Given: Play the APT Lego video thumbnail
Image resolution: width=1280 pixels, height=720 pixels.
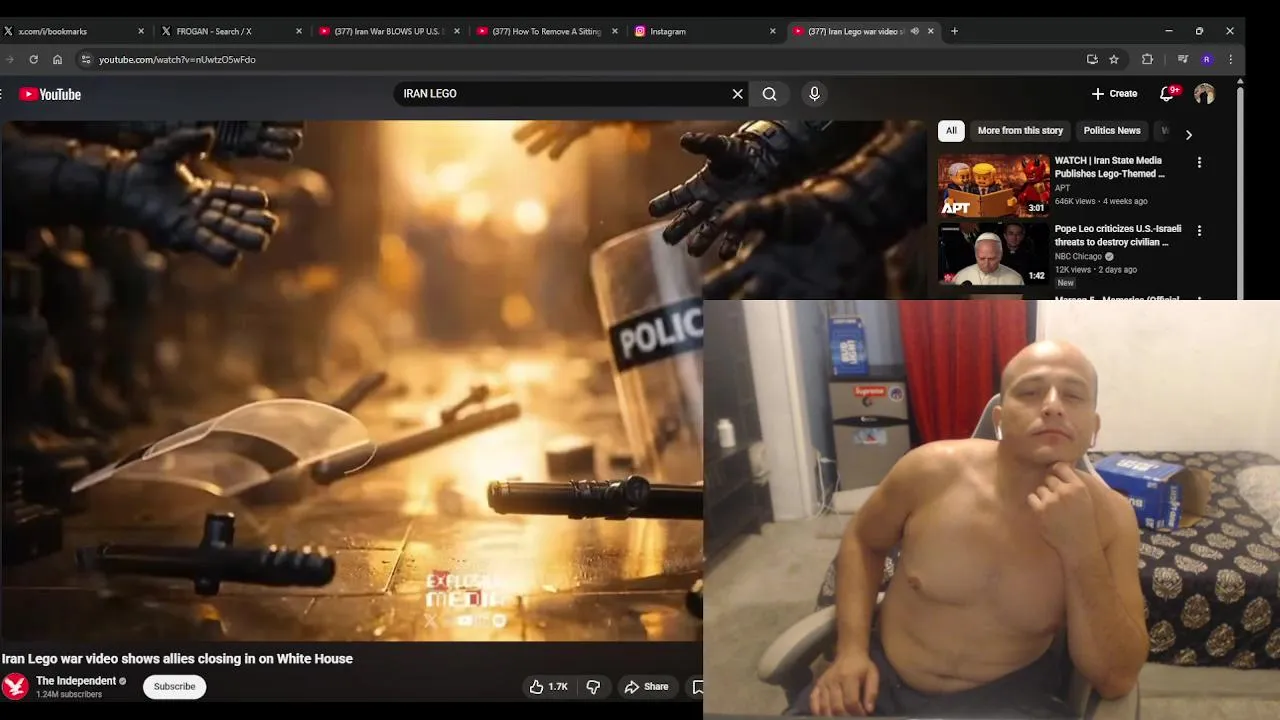Looking at the screenshot, I should pos(993,186).
